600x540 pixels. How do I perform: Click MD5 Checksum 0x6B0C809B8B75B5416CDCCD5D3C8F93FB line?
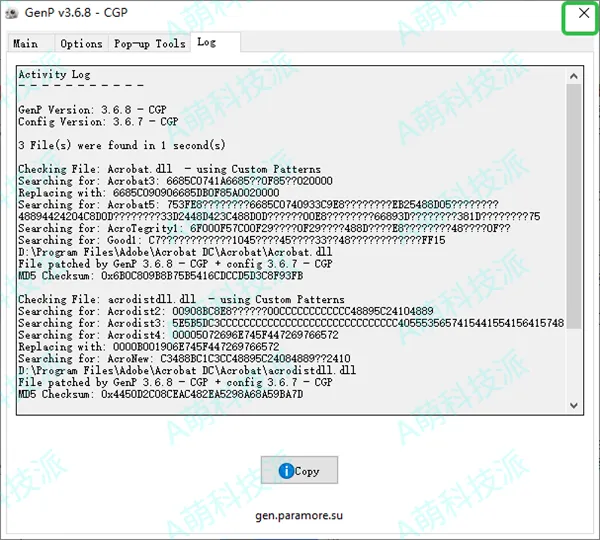[161, 276]
